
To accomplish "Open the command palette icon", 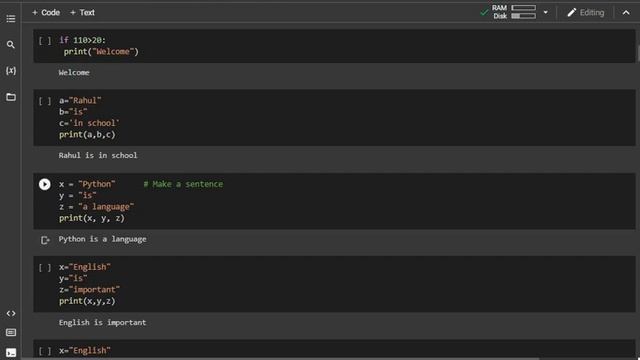I will point(11,333).
